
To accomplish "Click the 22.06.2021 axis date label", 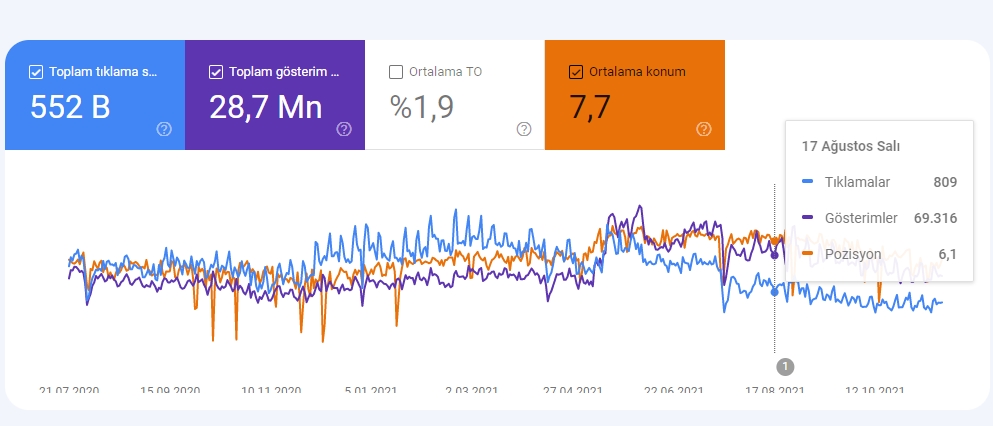I will [673, 390].
